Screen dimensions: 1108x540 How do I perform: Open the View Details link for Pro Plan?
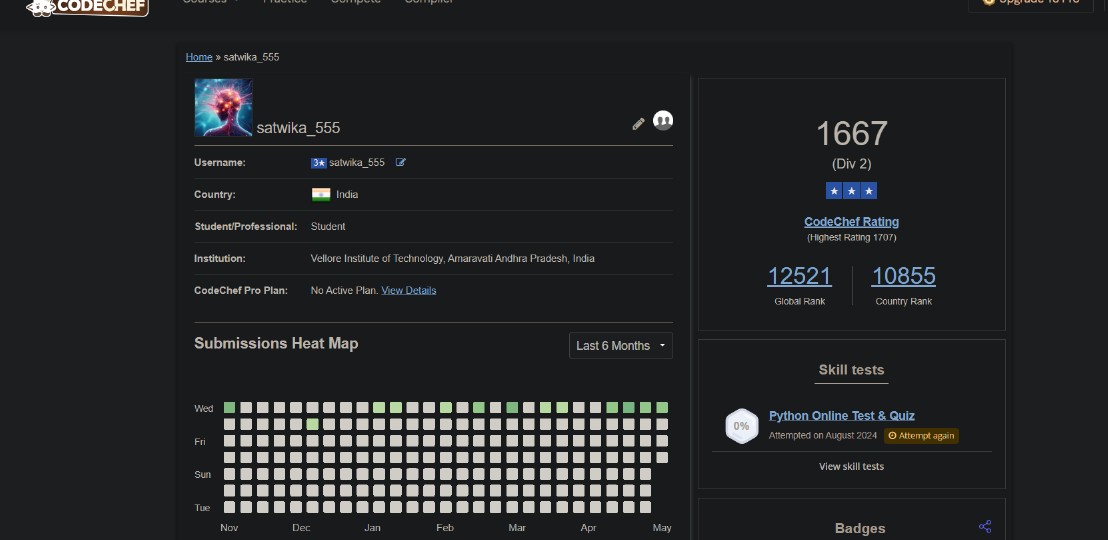pos(408,290)
